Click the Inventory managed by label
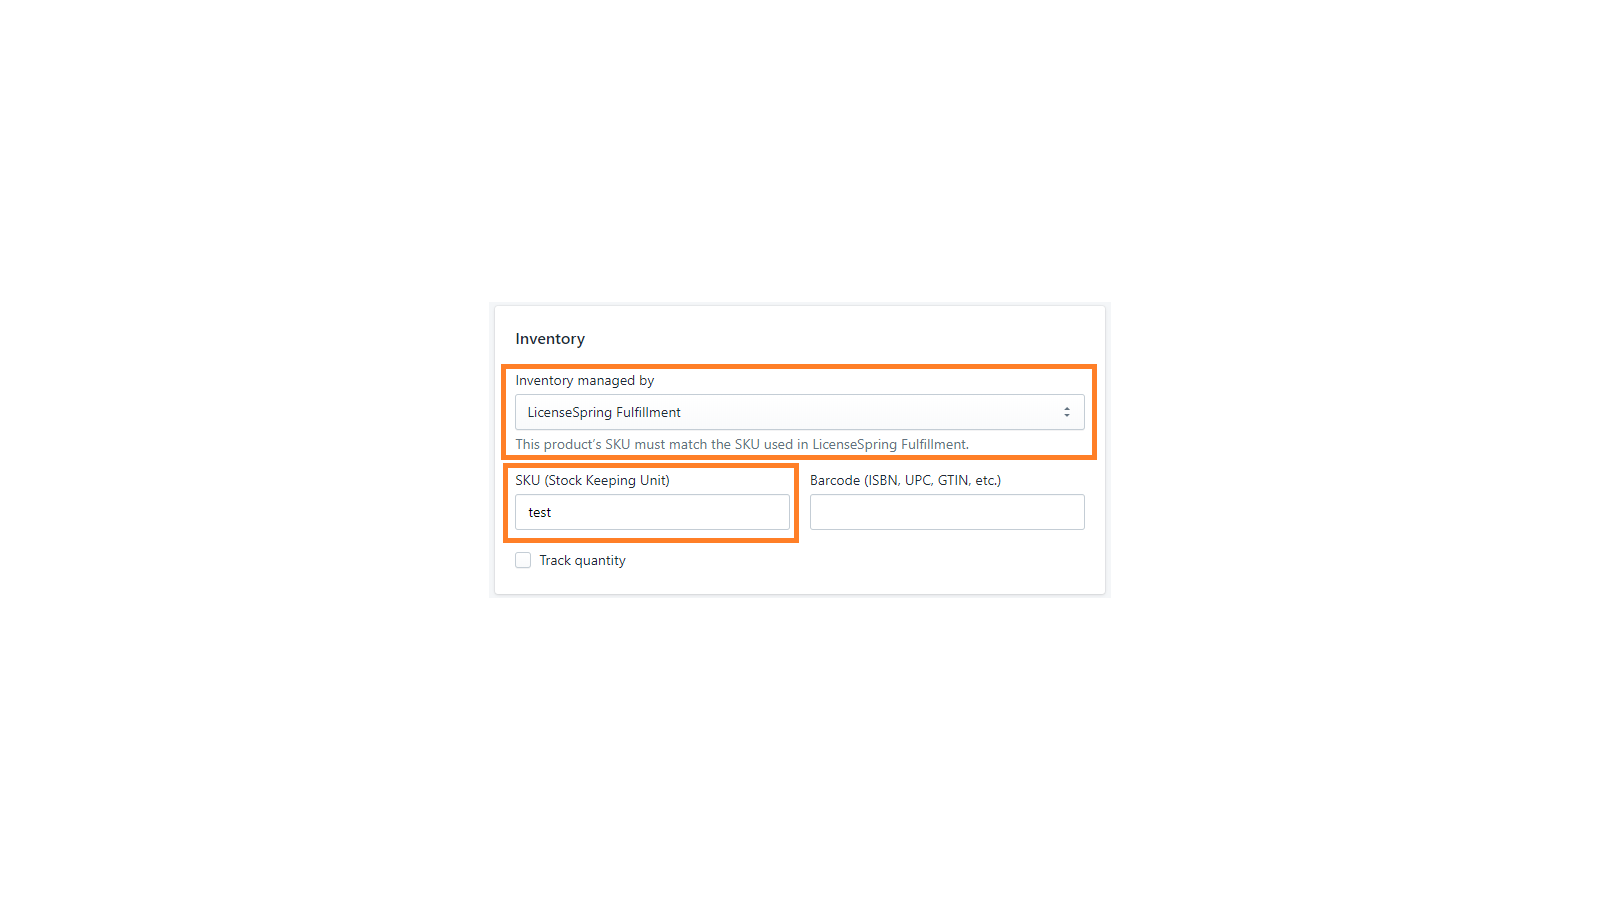Image resolution: width=1600 pixels, height=900 pixels. click(584, 380)
